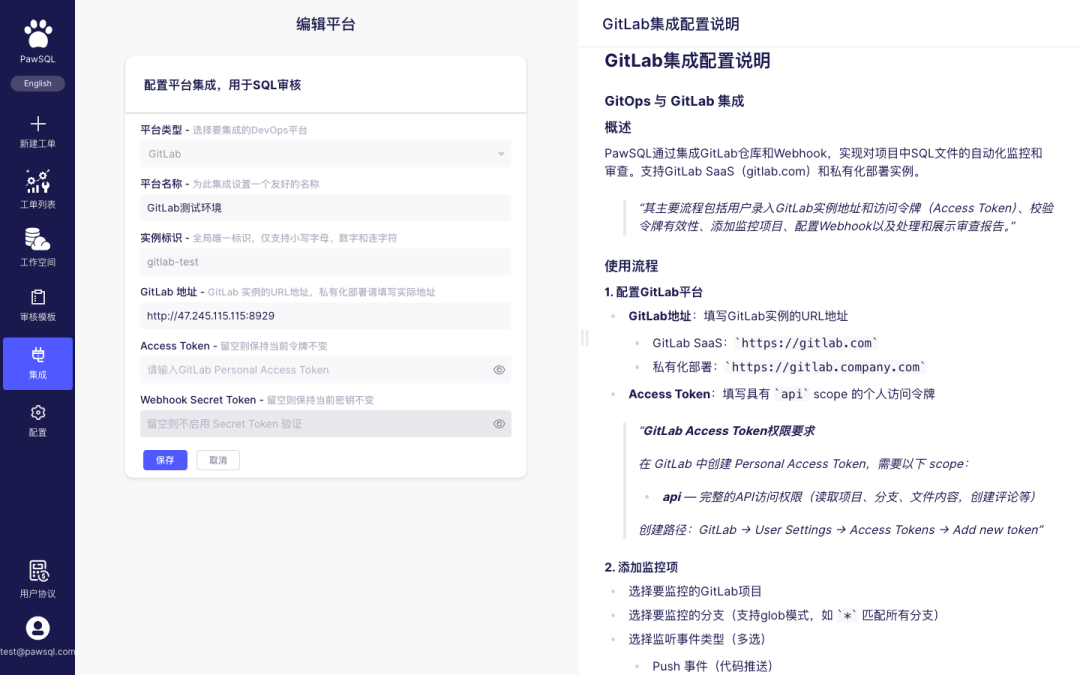Click the 保存 button
Image resolution: width=1080 pixels, height=675 pixels.
coord(165,460)
